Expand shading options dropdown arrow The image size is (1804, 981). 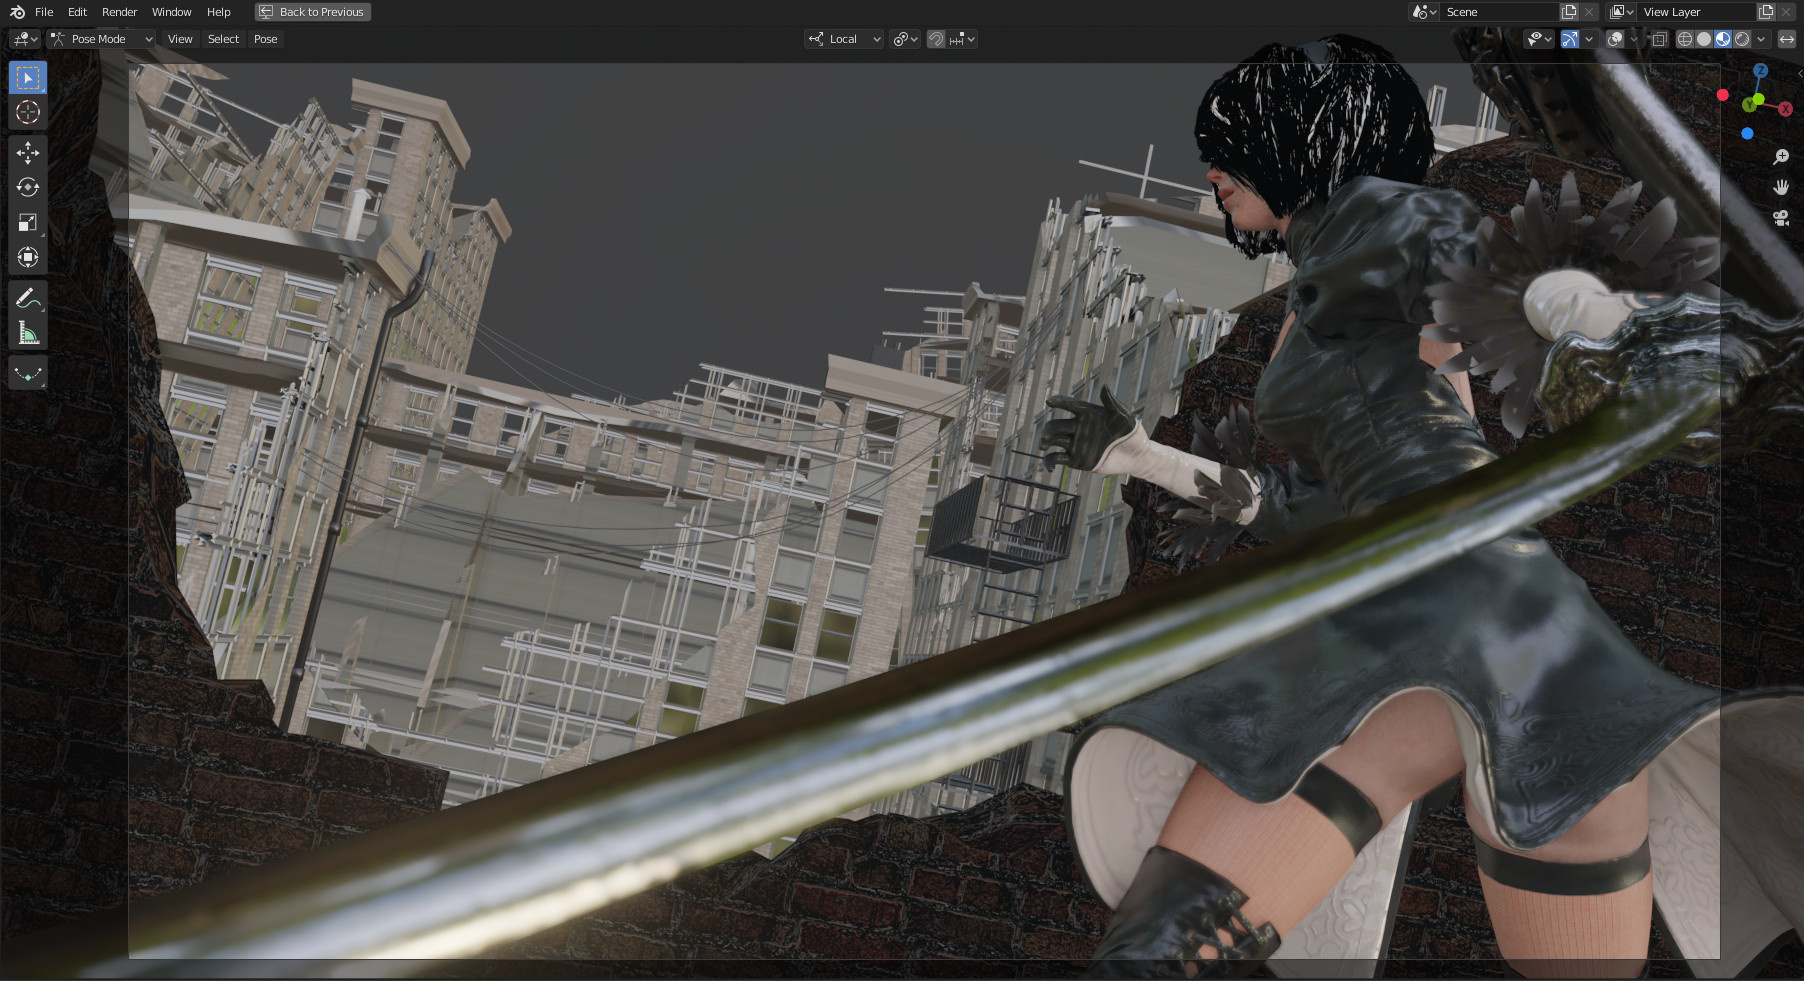click(1761, 39)
